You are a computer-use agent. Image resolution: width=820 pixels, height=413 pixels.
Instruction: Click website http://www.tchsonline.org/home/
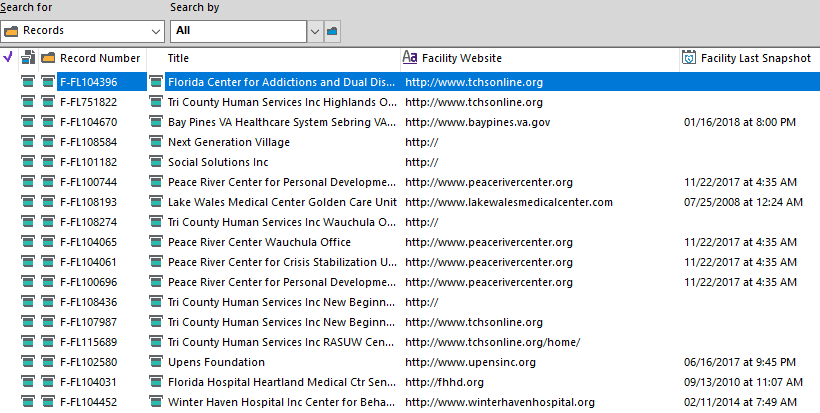[x=493, y=342]
